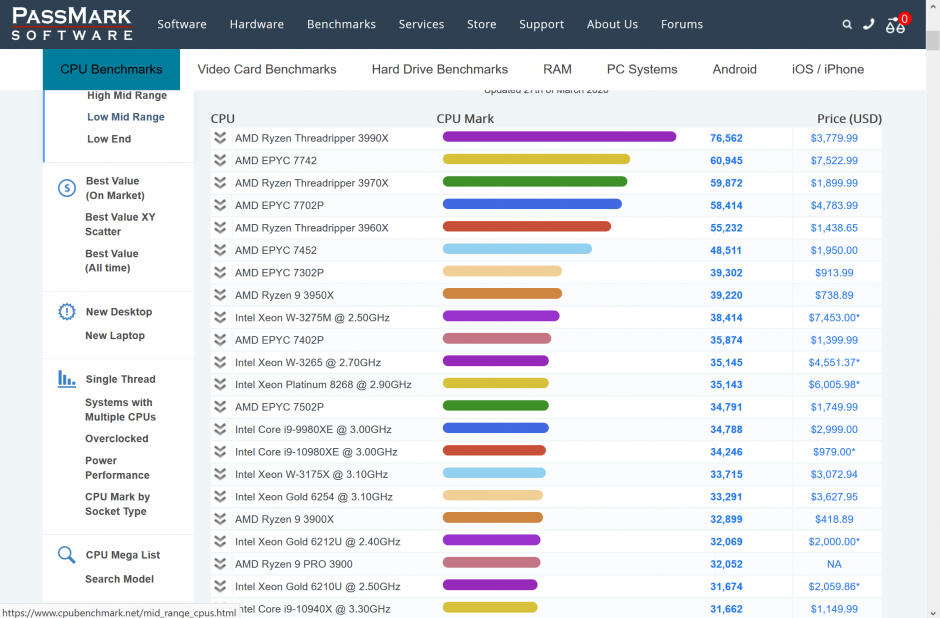This screenshot has height=618, width=940.
Task: Open Systems with Multiple CPUs link
Action: click(120, 409)
